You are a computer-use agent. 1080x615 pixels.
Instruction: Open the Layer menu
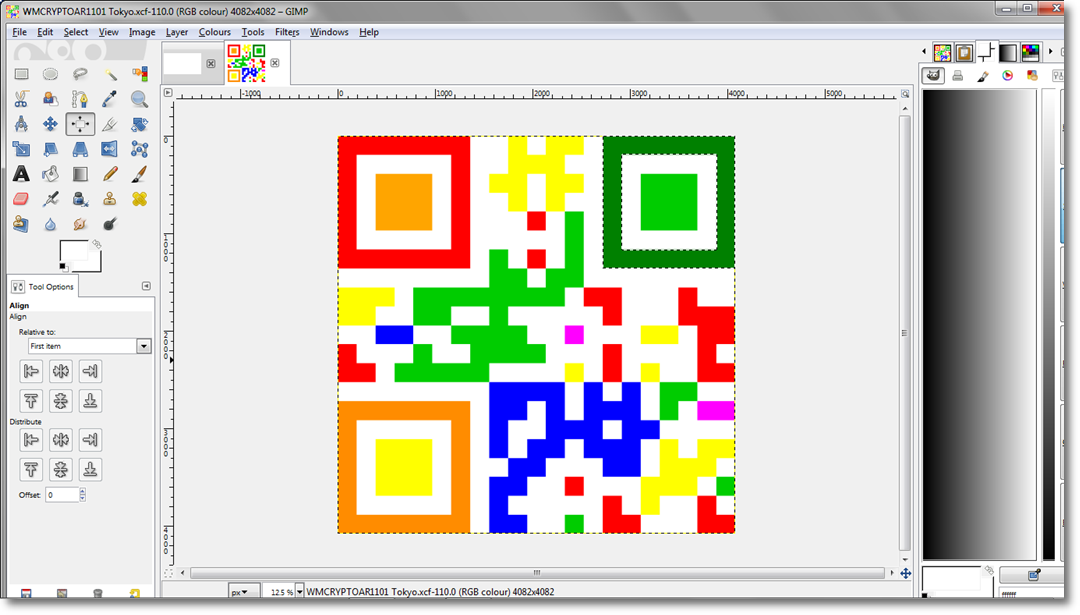click(177, 32)
